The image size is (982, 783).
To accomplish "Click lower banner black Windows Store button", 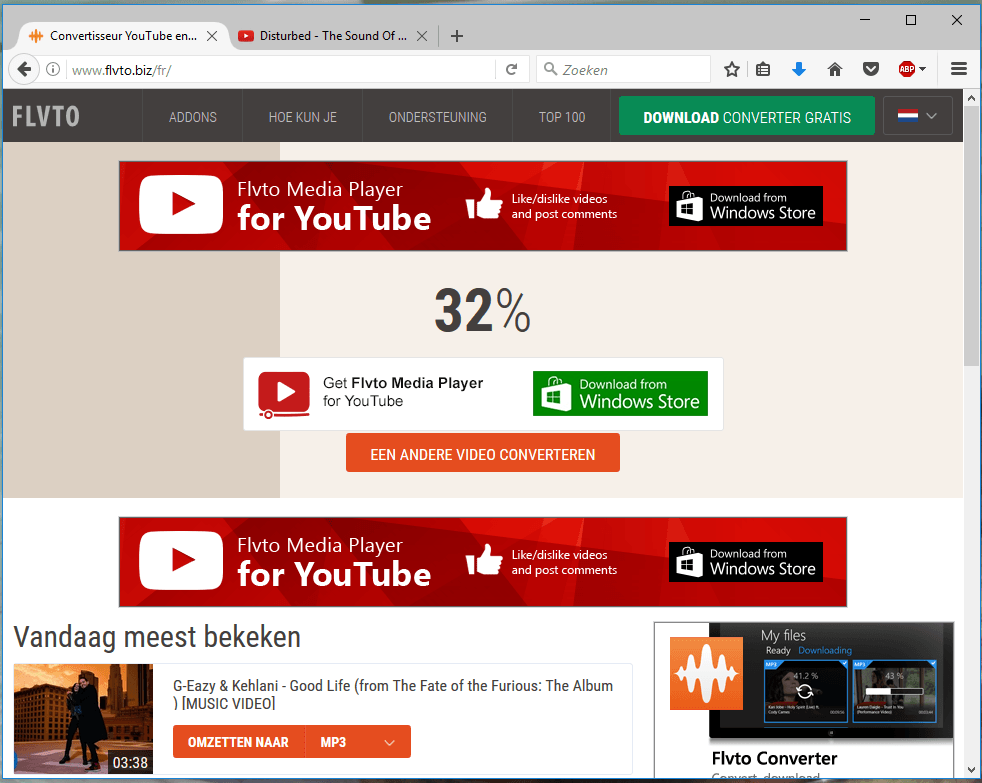I will [745, 562].
